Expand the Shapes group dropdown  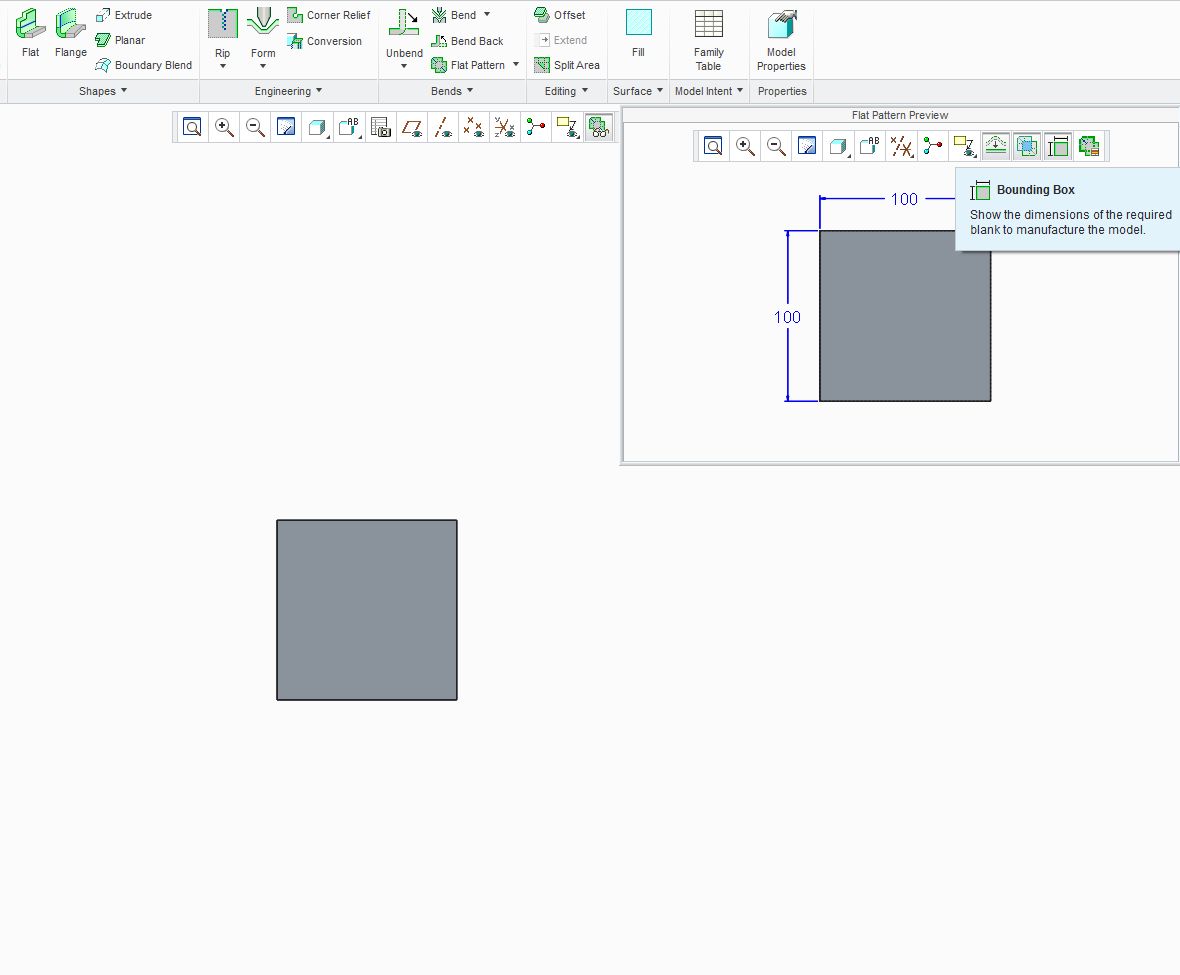[123, 91]
